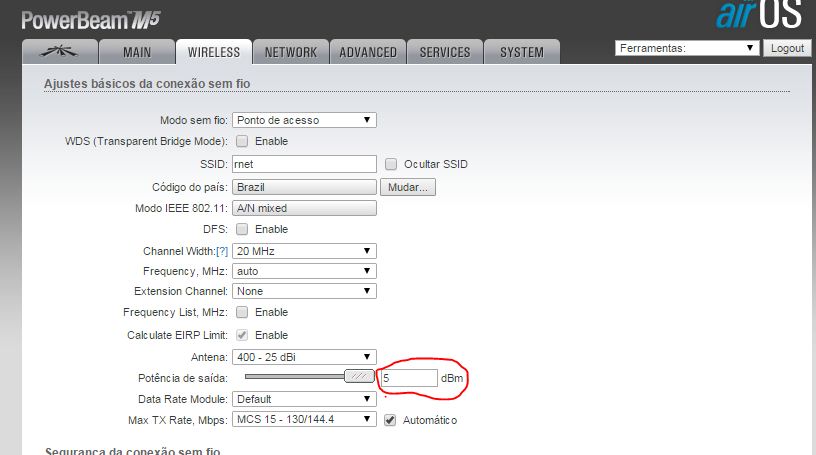This screenshot has width=816, height=455.
Task: Switch to the SYSTEM tab
Action: point(522,52)
